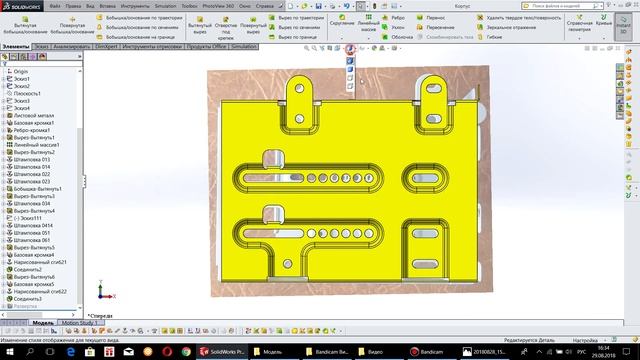Expand the Листовой металл feature node
640x360 pixels.
tap(3, 116)
